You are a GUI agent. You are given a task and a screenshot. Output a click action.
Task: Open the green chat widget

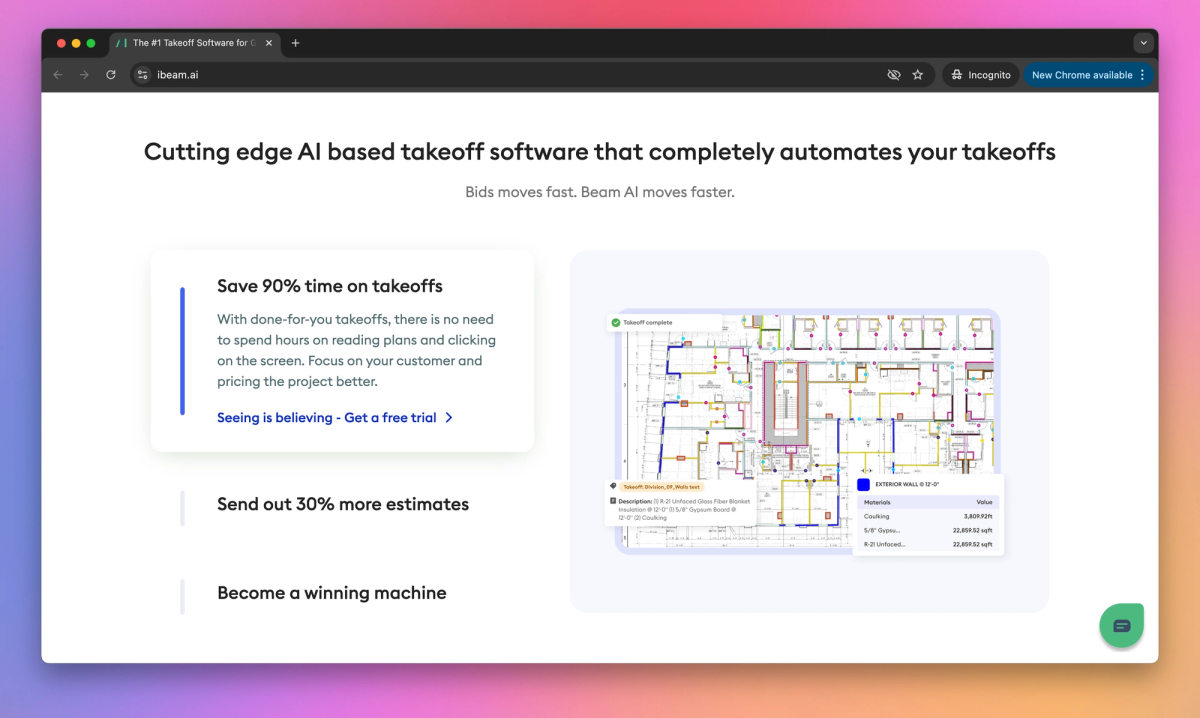coord(1121,626)
